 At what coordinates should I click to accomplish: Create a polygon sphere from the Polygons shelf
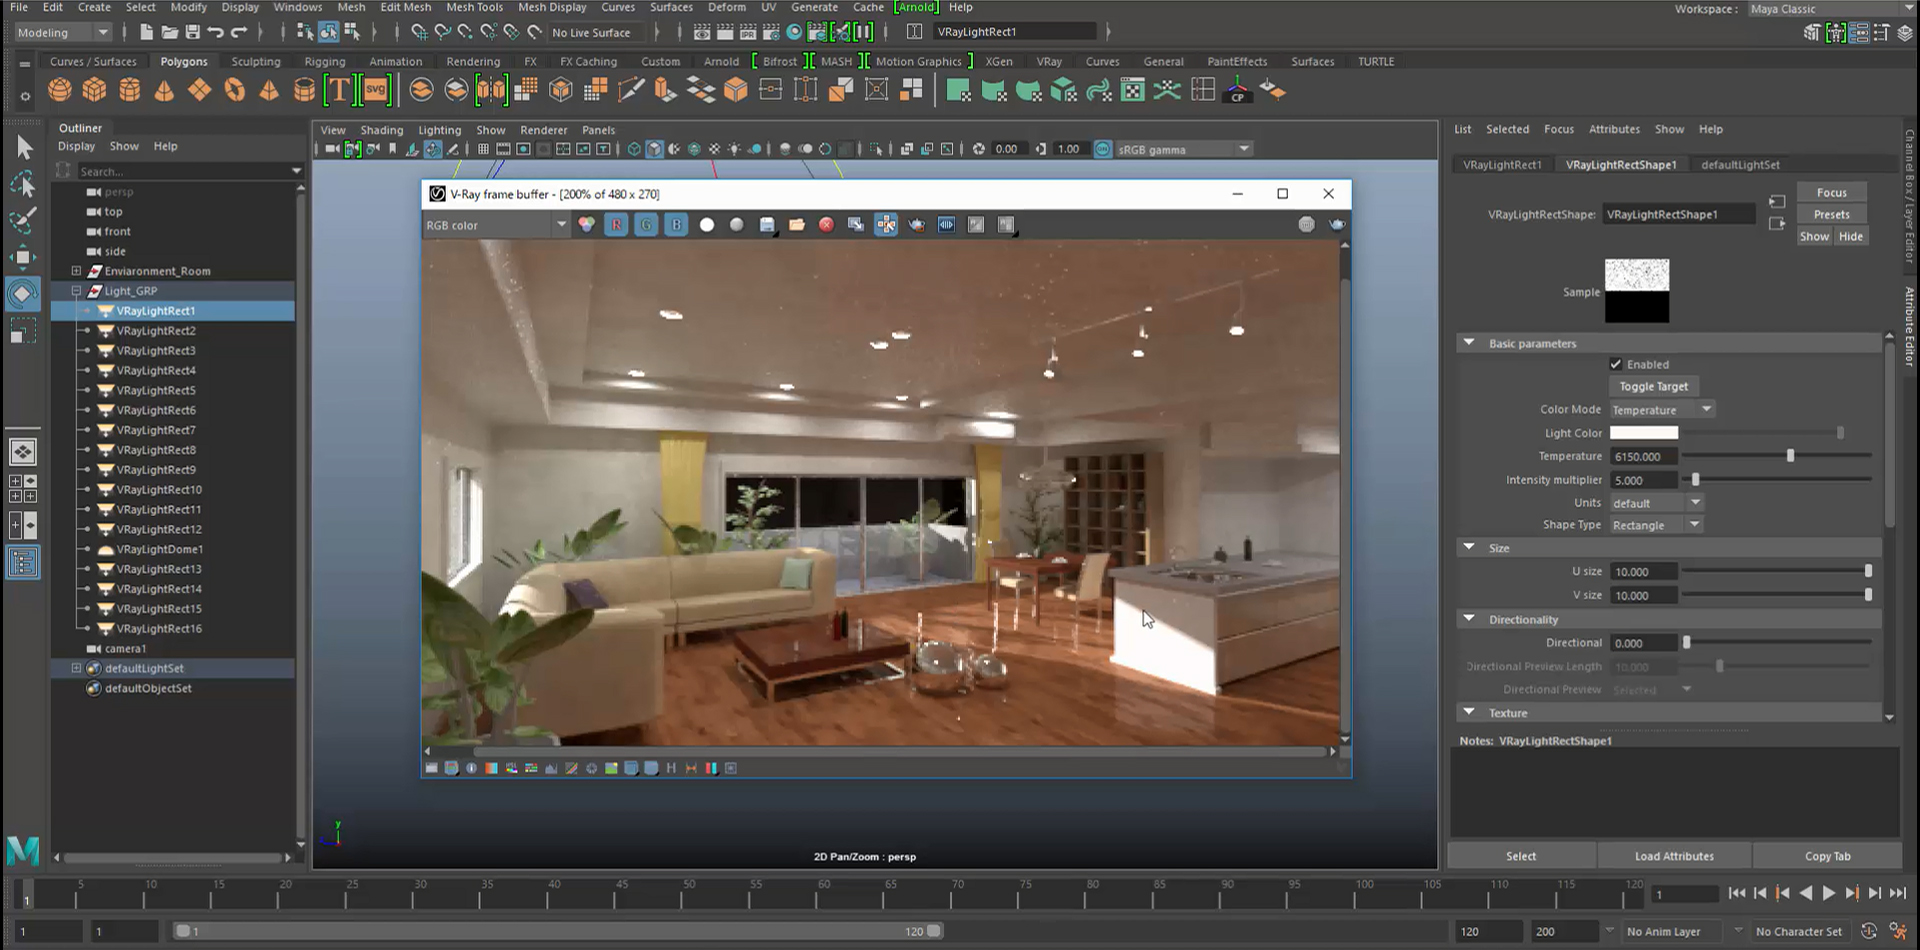click(59, 89)
